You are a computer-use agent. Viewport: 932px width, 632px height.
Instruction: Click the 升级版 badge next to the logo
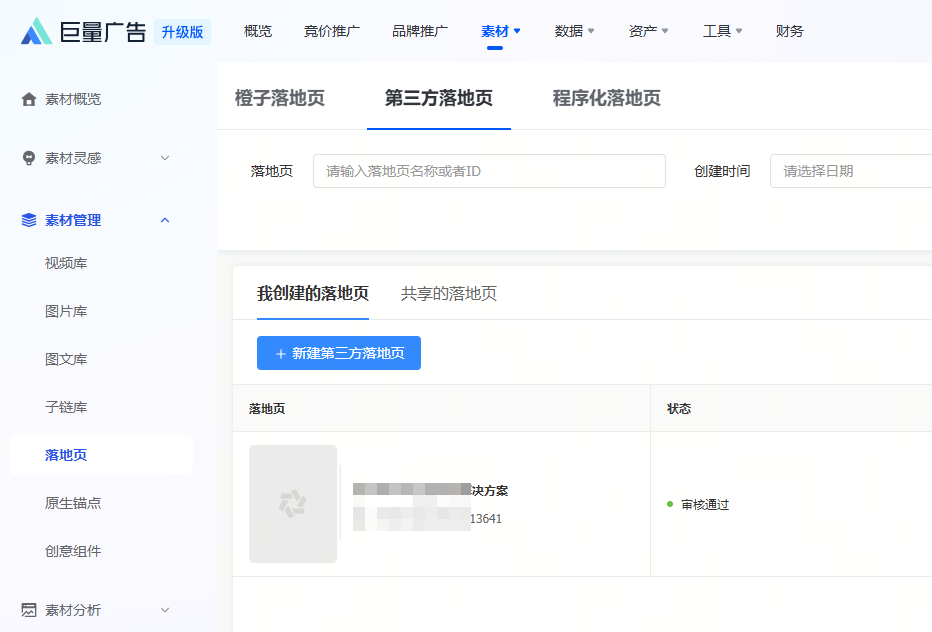pyautogui.click(x=180, y=31)
